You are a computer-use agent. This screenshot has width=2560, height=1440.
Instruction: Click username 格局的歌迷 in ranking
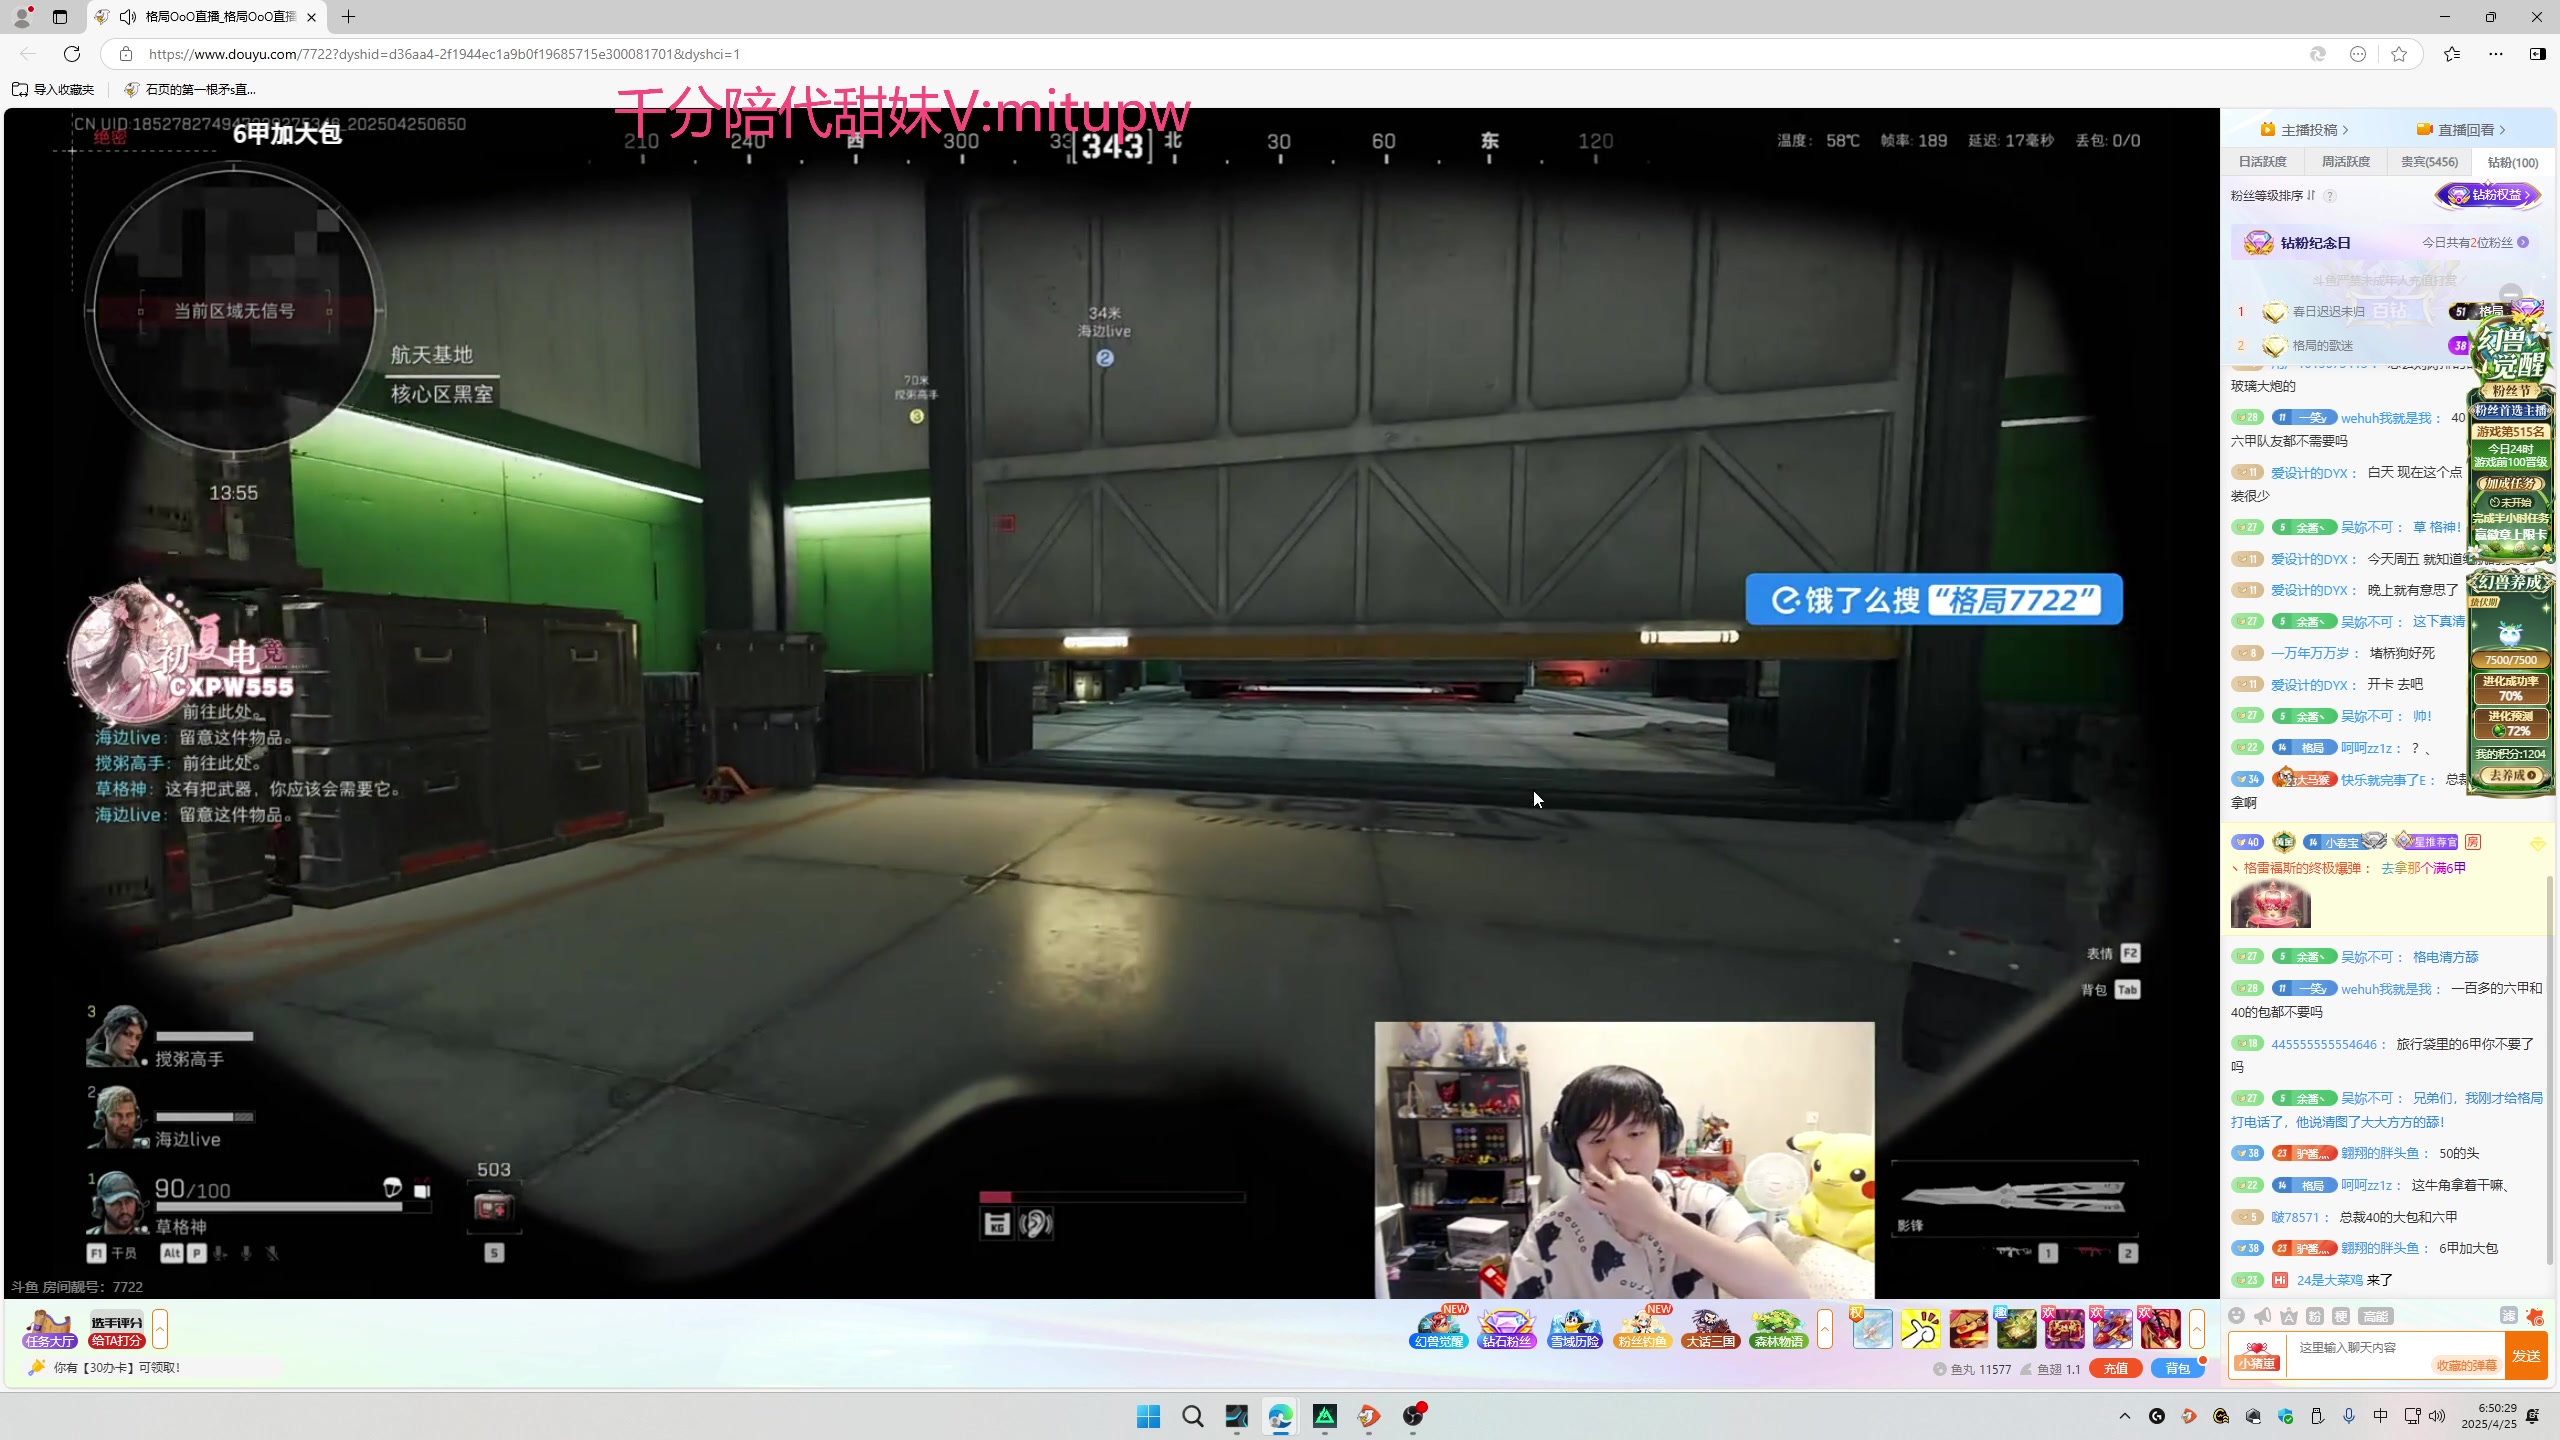tap(2322, 346)
